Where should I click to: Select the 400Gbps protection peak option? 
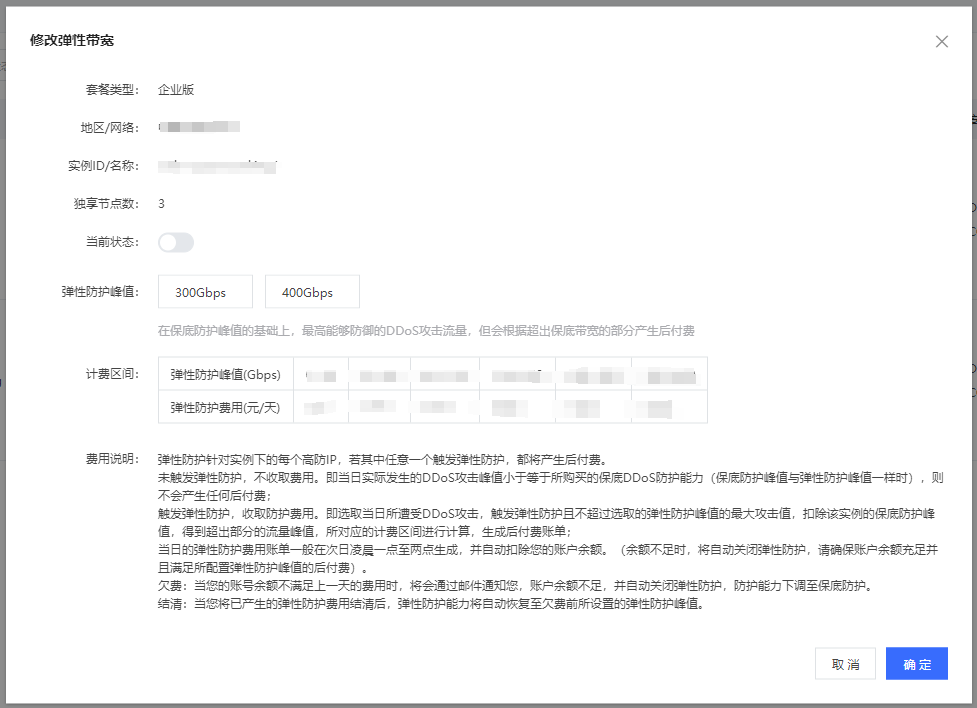311,291
